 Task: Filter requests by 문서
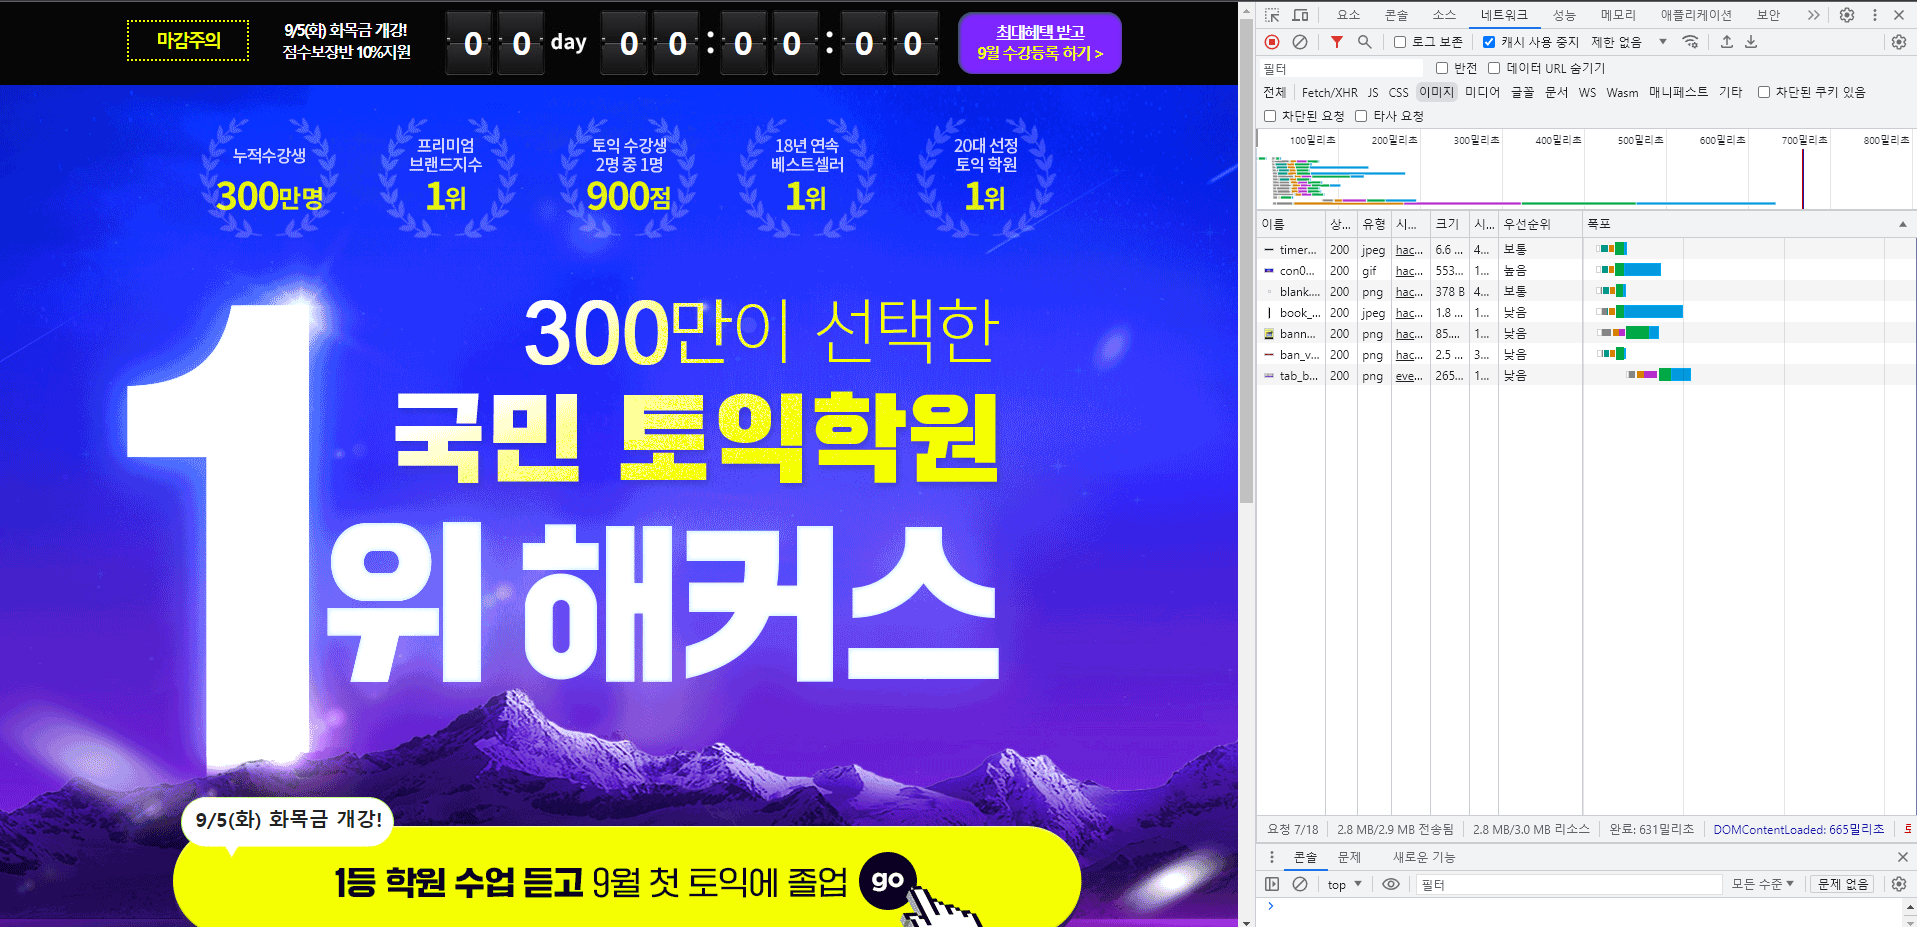click(1556, 92)
